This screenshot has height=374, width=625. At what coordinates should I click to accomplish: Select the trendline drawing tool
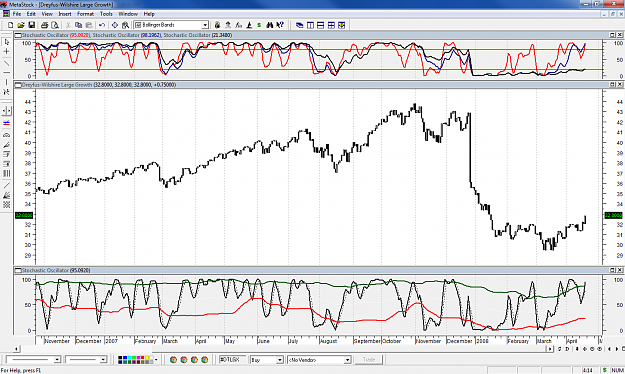[6, 63]
